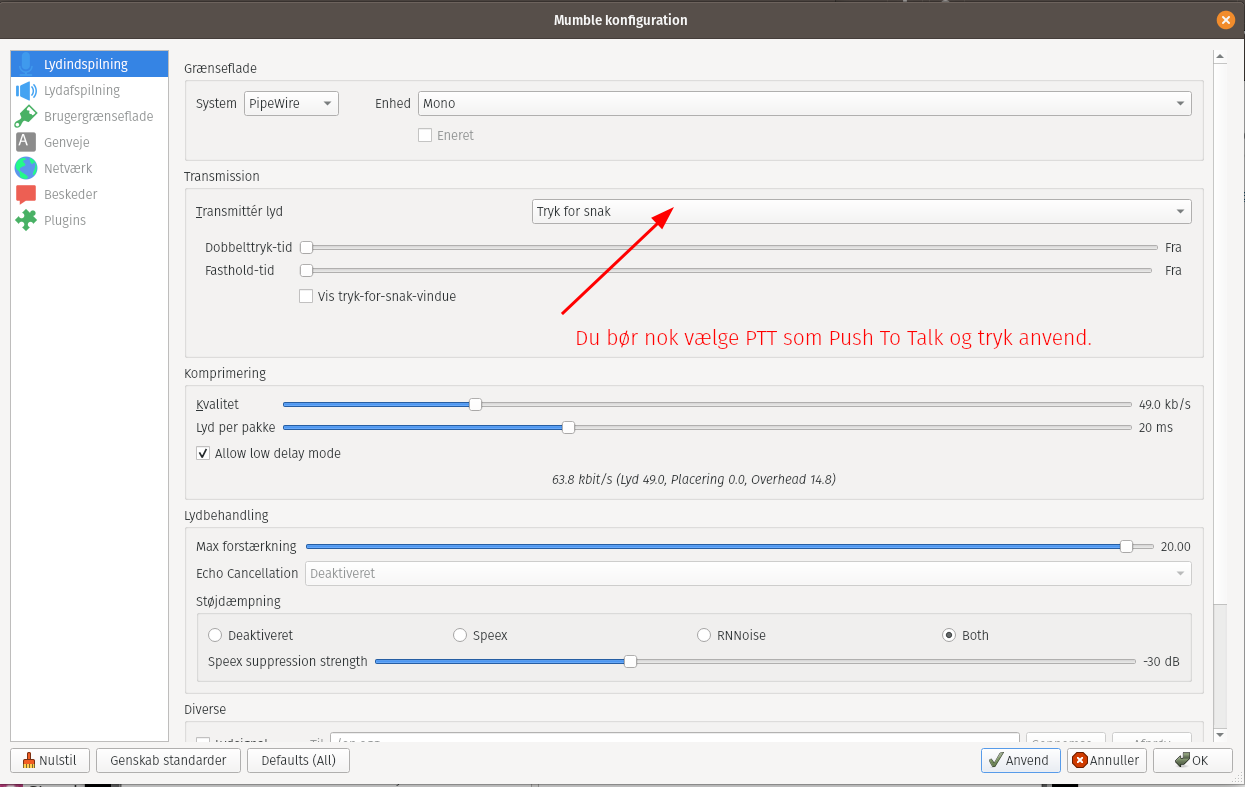The height and width of the screenshot is (787, 1245).
Task: Click the Defaults (All) button
Action: point(298,760)
